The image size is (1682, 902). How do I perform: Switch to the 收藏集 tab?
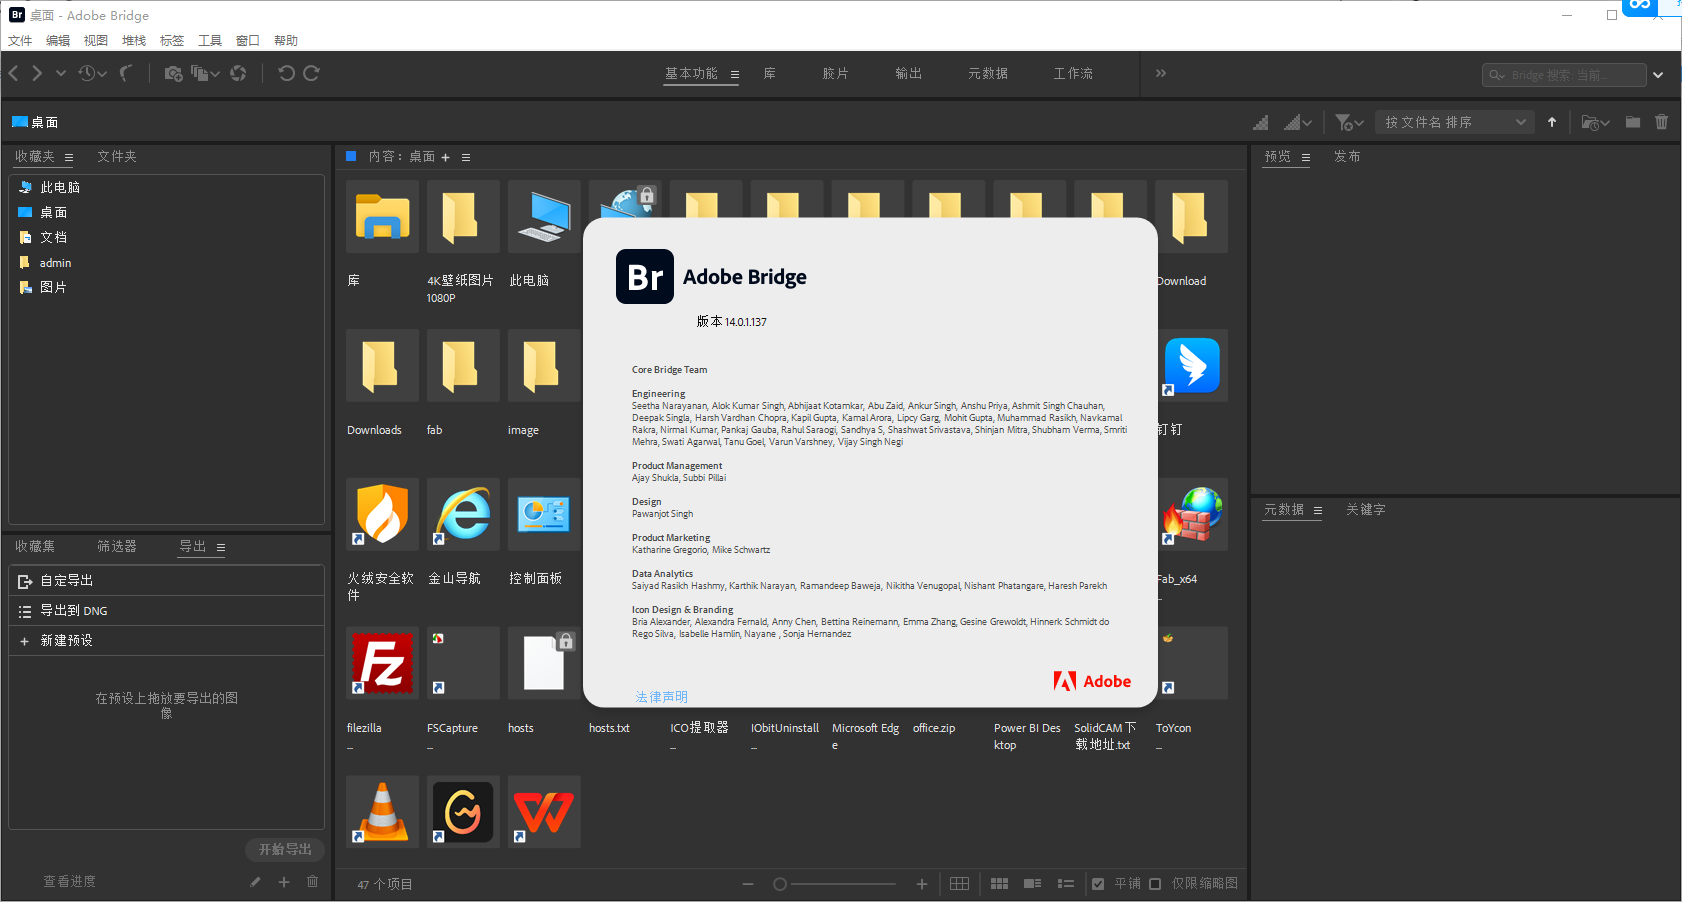tap(35, 547)
